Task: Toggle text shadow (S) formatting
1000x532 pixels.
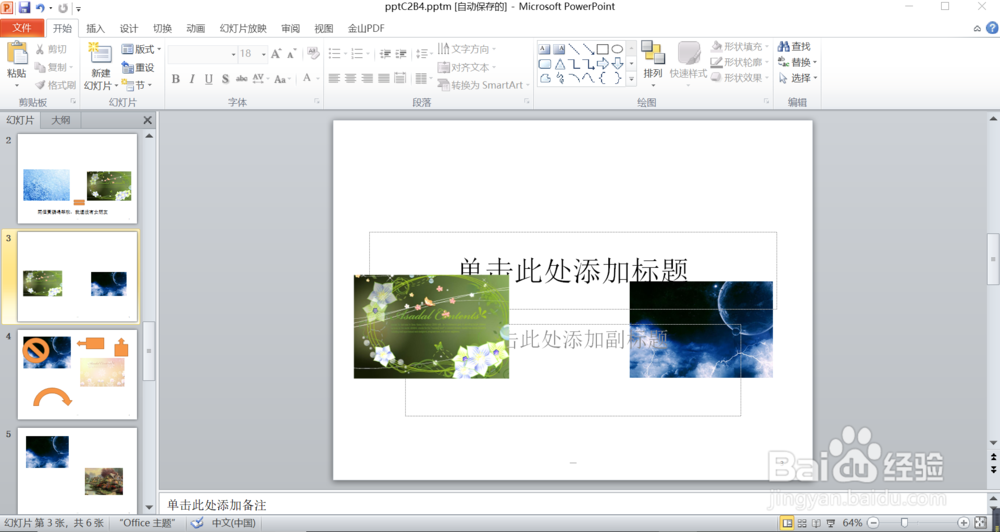Action: [225, 79]
